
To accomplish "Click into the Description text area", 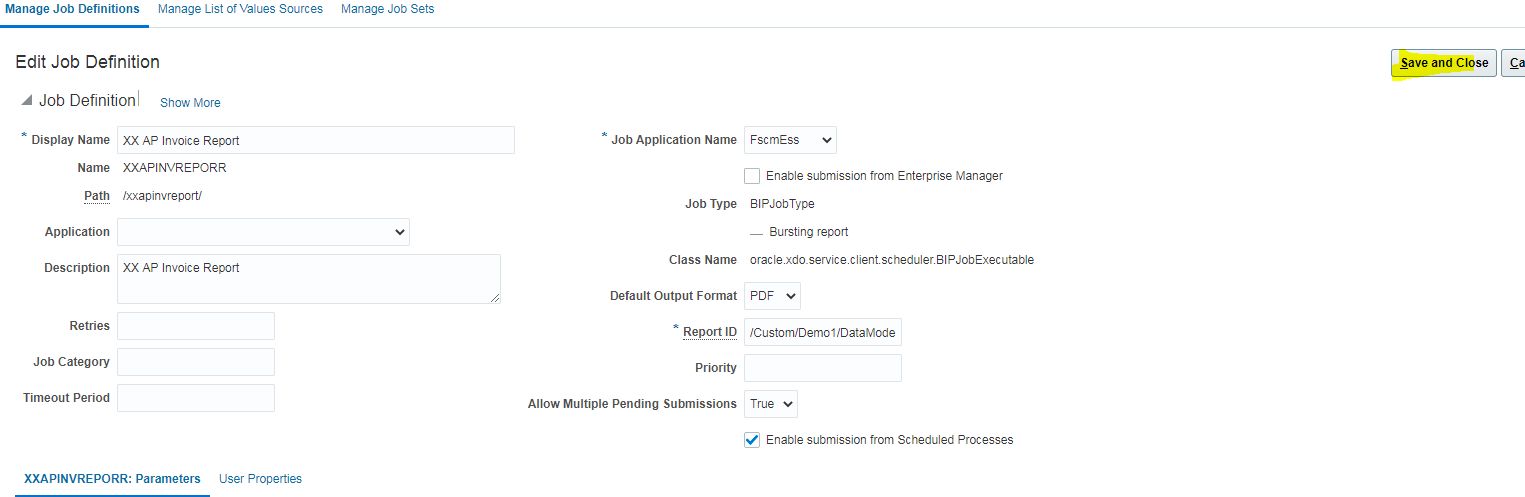I will coord(308,278).
